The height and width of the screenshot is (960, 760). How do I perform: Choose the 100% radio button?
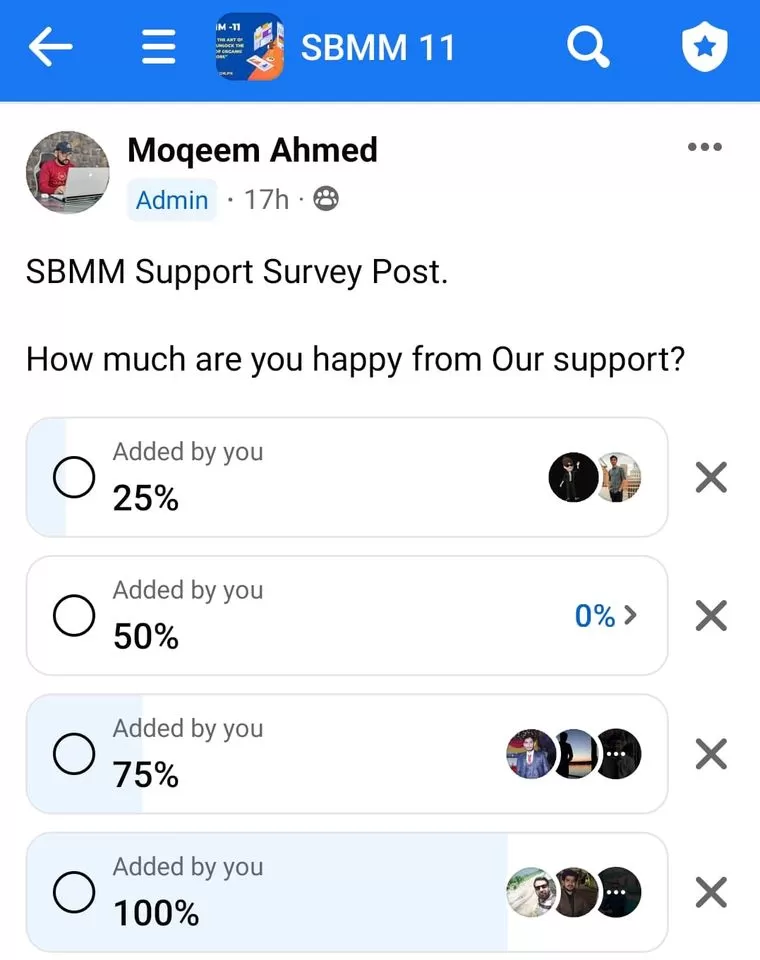tap(74, 892)
